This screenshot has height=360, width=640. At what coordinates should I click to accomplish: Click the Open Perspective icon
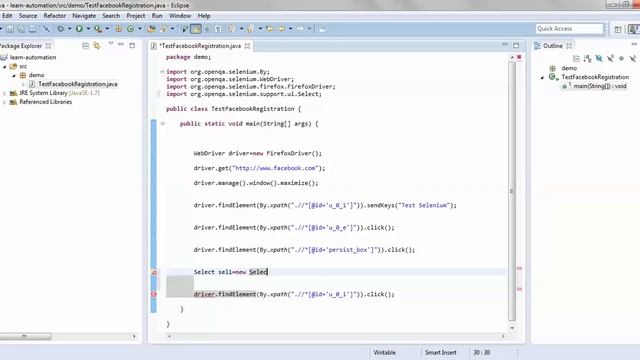tap(618, 29)
